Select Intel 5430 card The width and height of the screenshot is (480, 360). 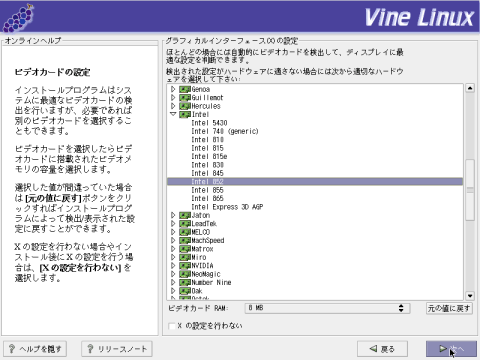click(x=209, y=123)
